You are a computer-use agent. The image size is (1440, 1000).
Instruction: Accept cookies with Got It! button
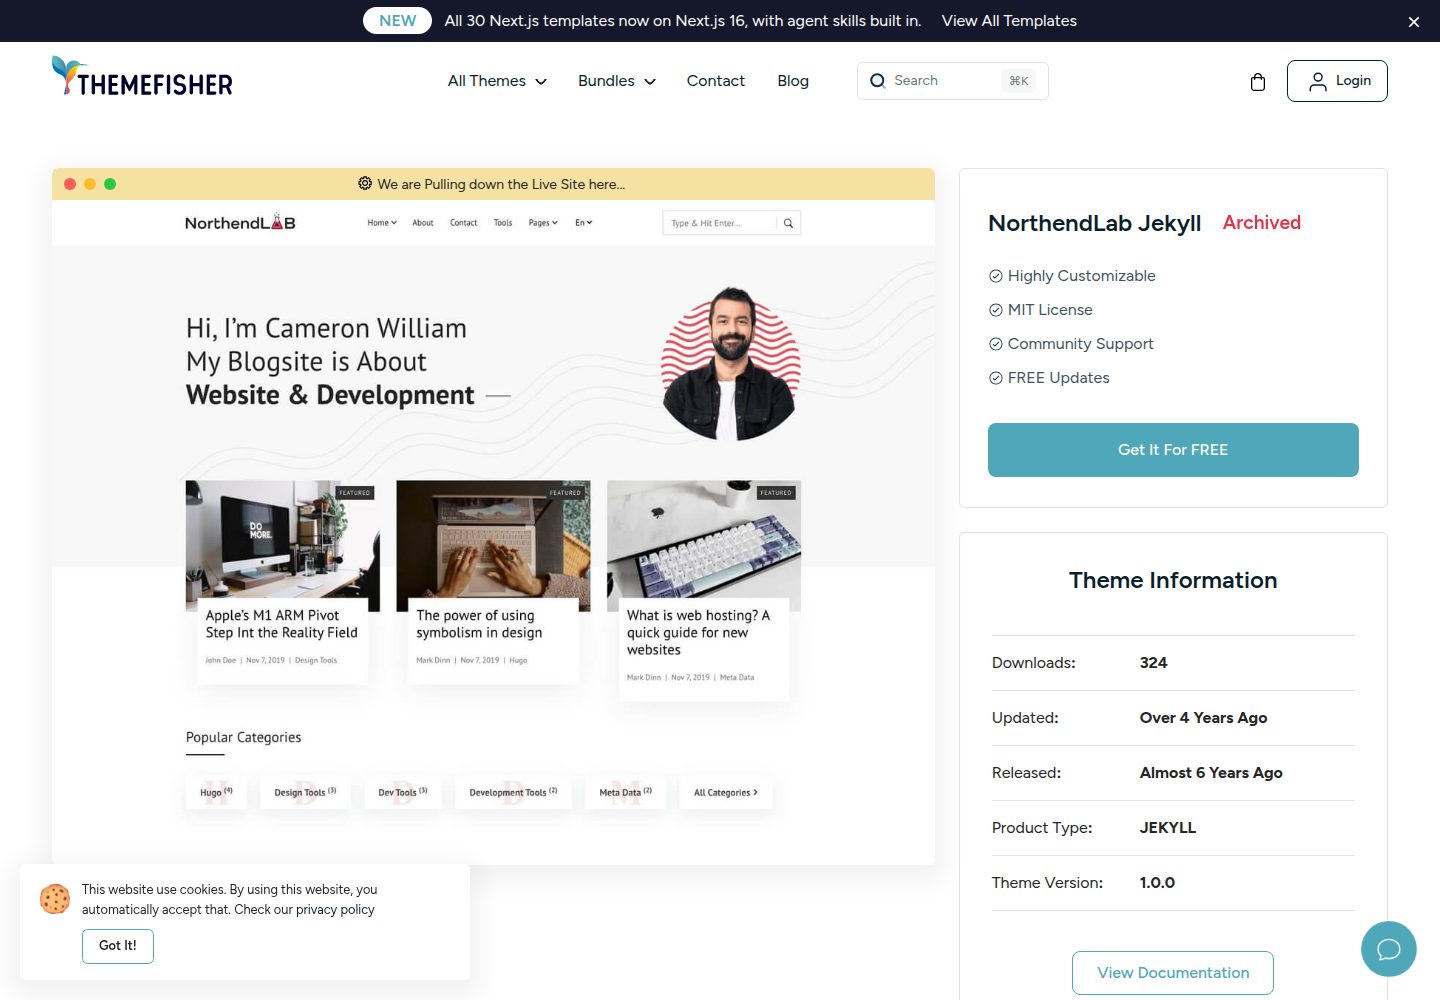click(x=118, y=946)
